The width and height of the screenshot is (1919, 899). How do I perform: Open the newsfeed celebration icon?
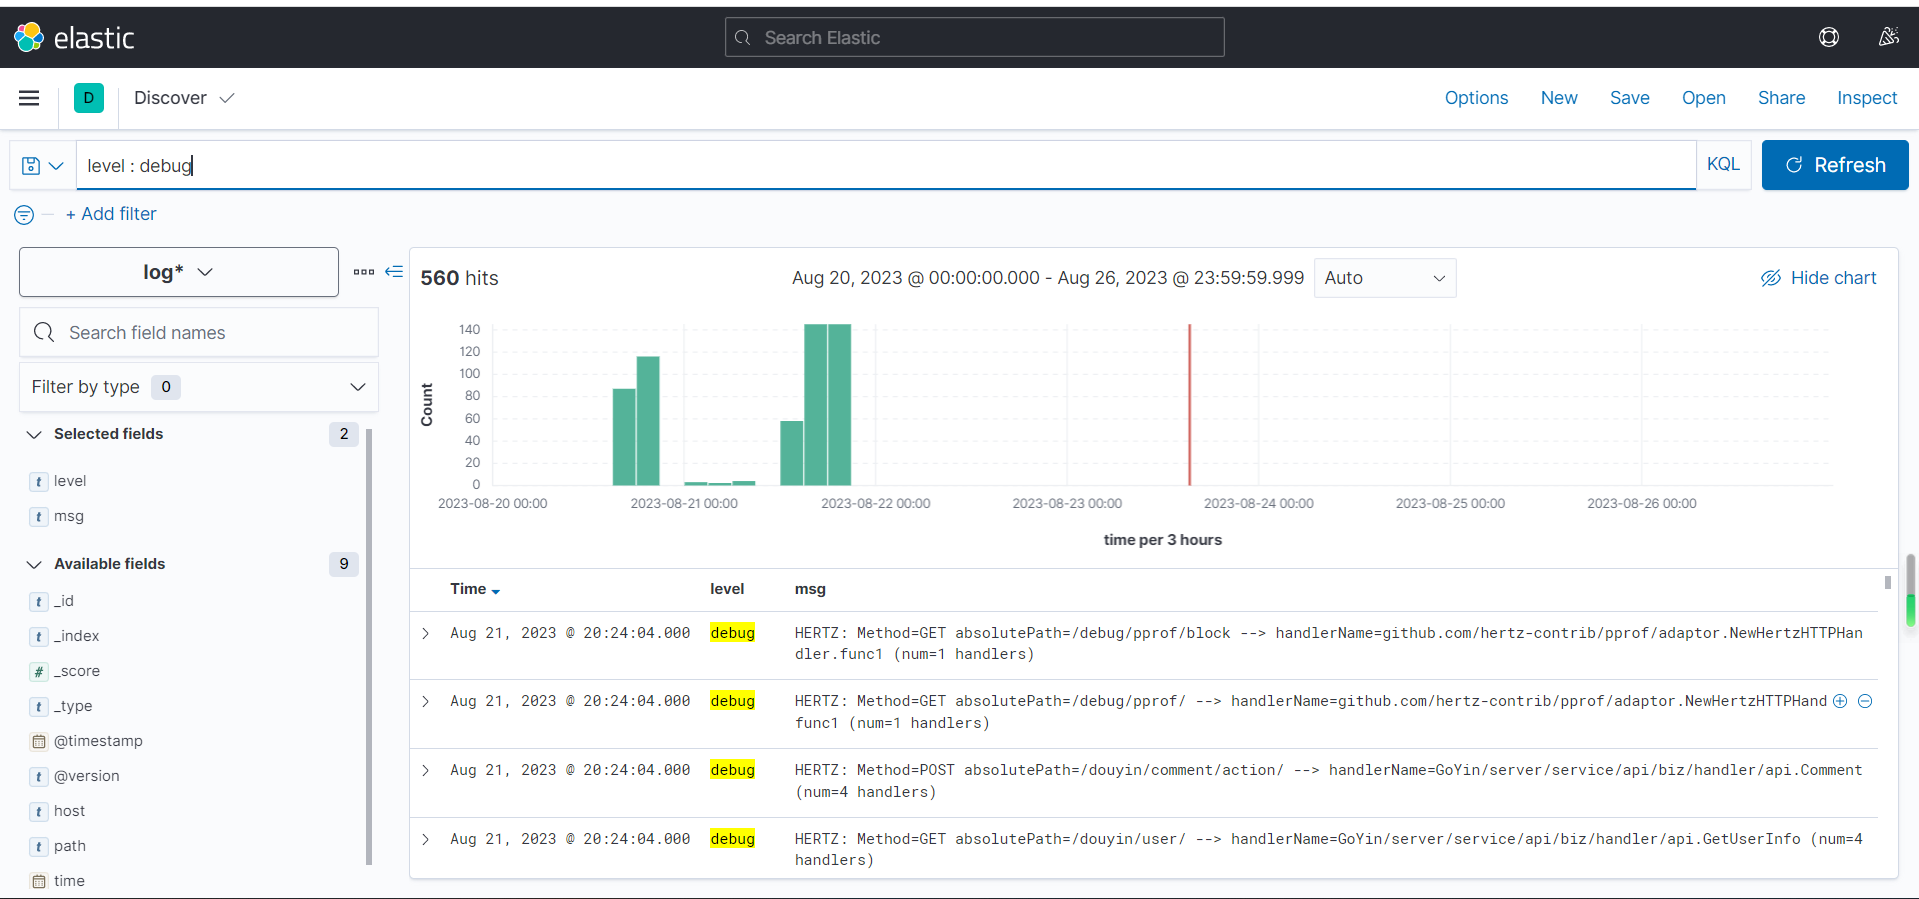[x=1889, y=38]
